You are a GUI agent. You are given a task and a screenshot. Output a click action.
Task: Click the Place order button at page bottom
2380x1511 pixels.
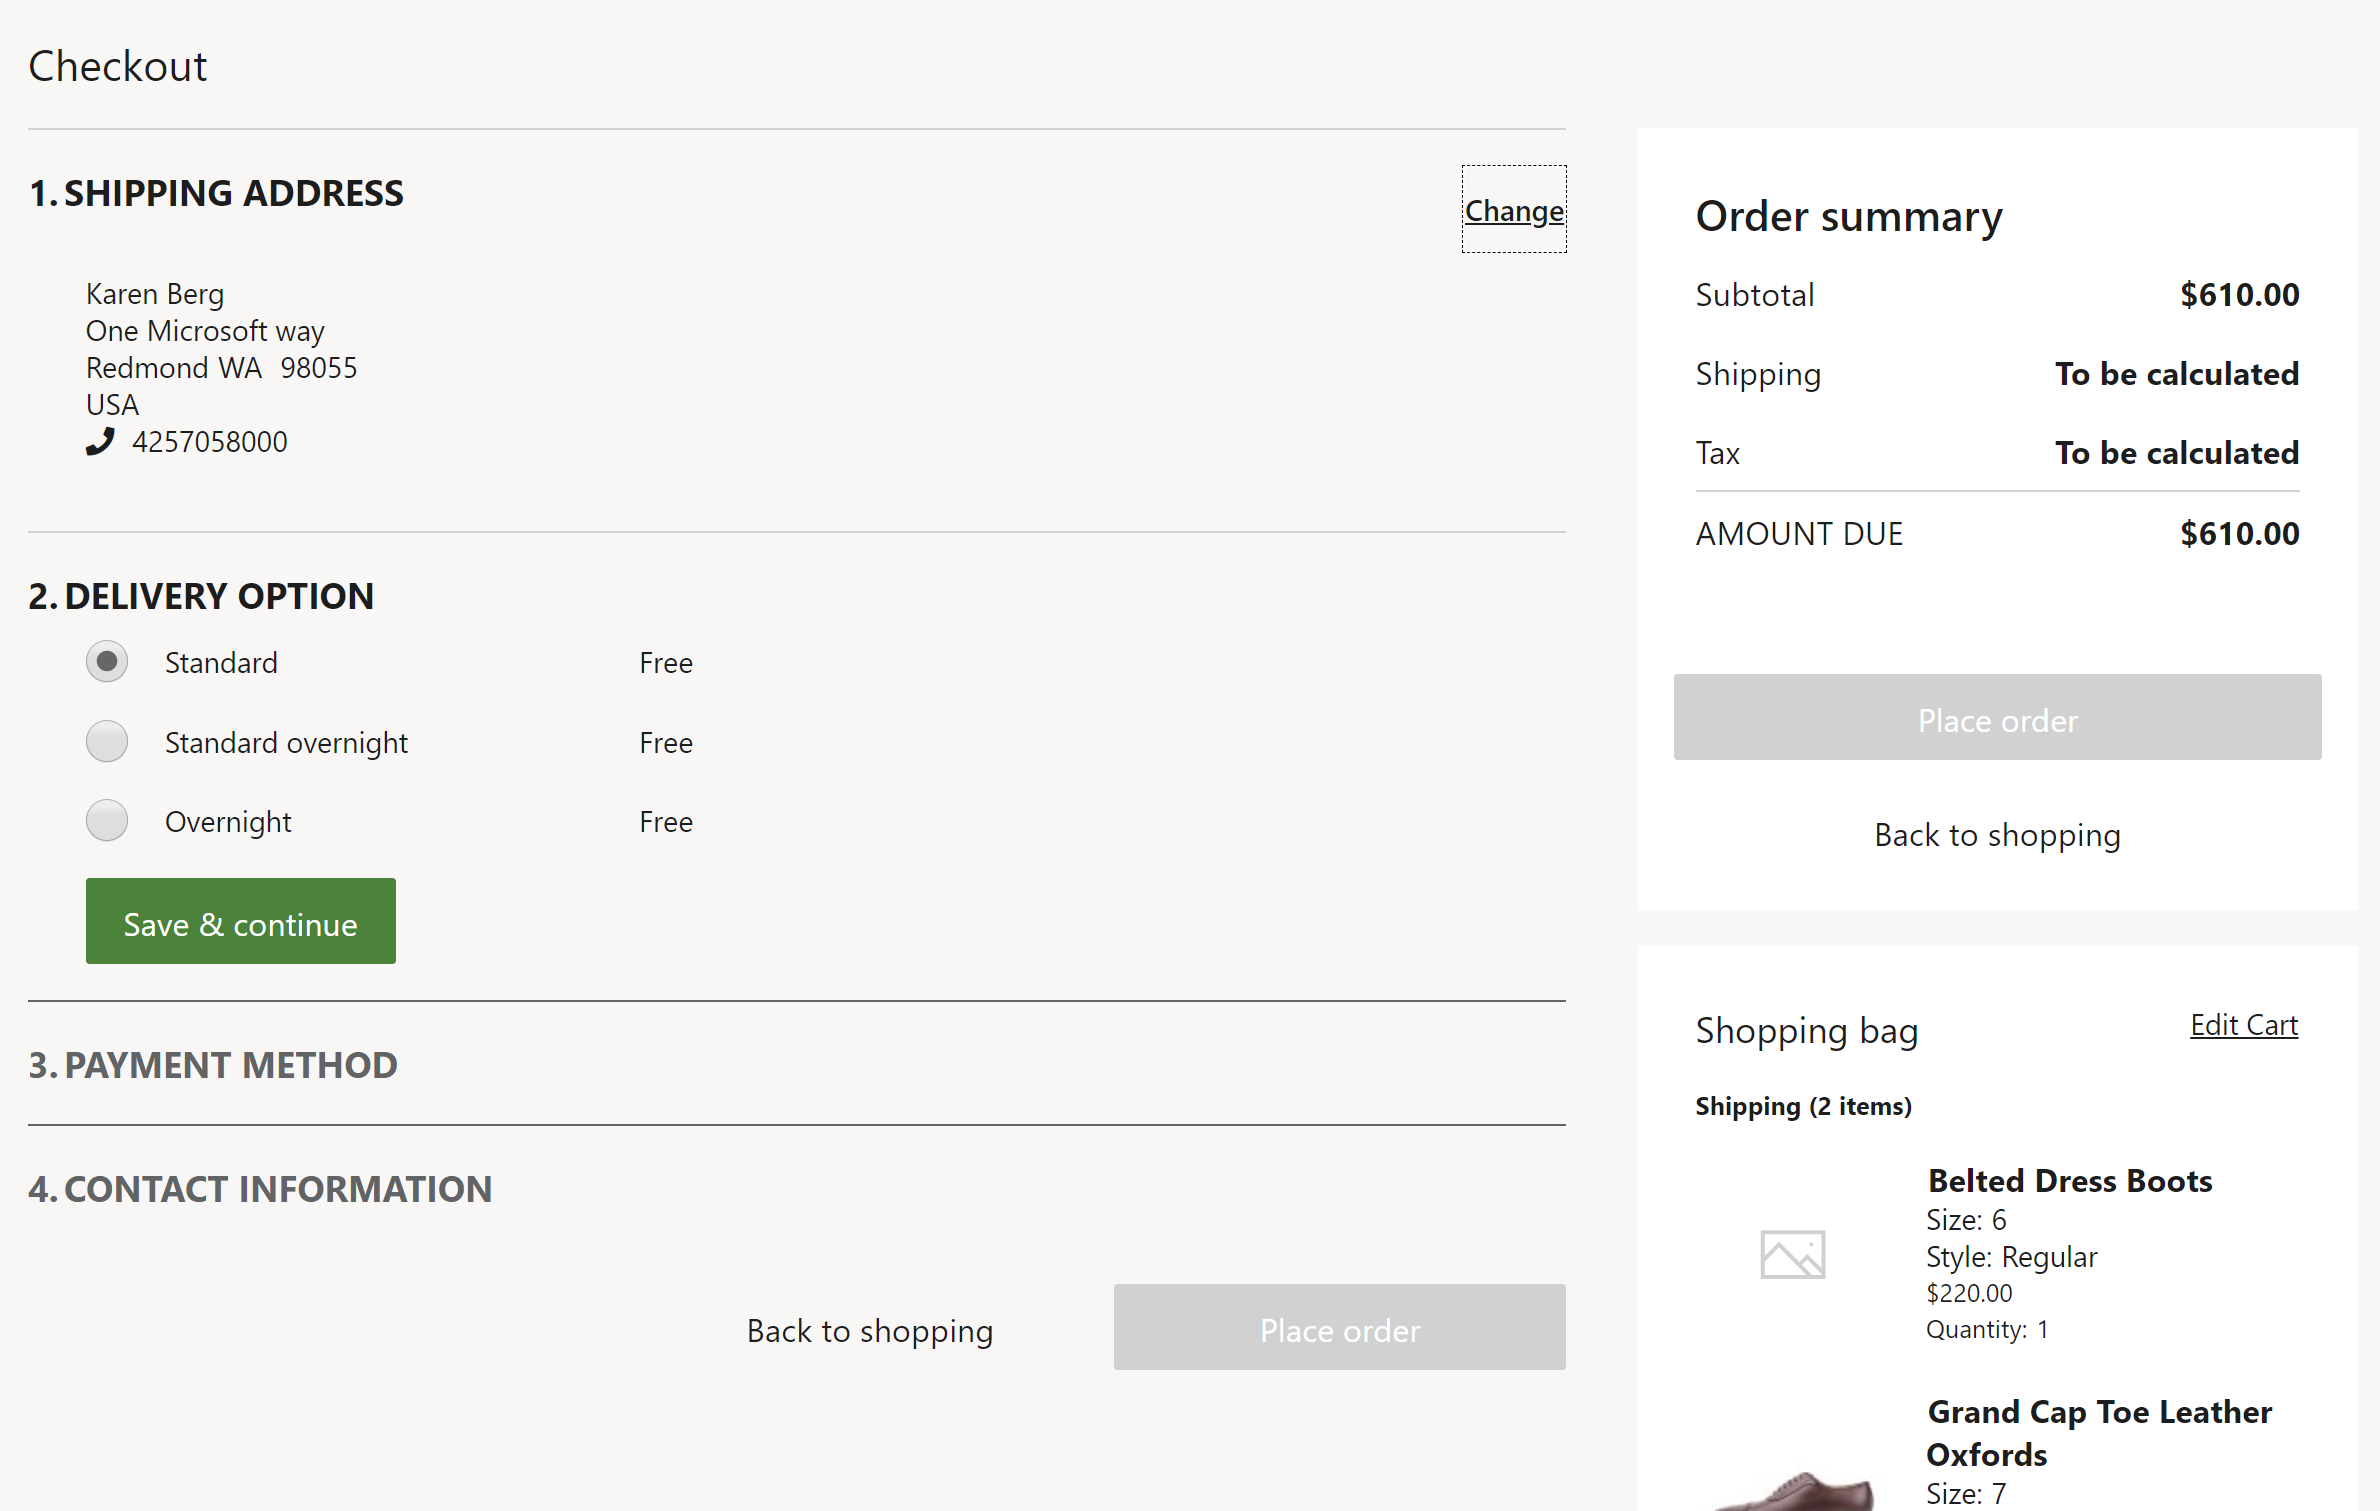[x=1339, y=1329]
